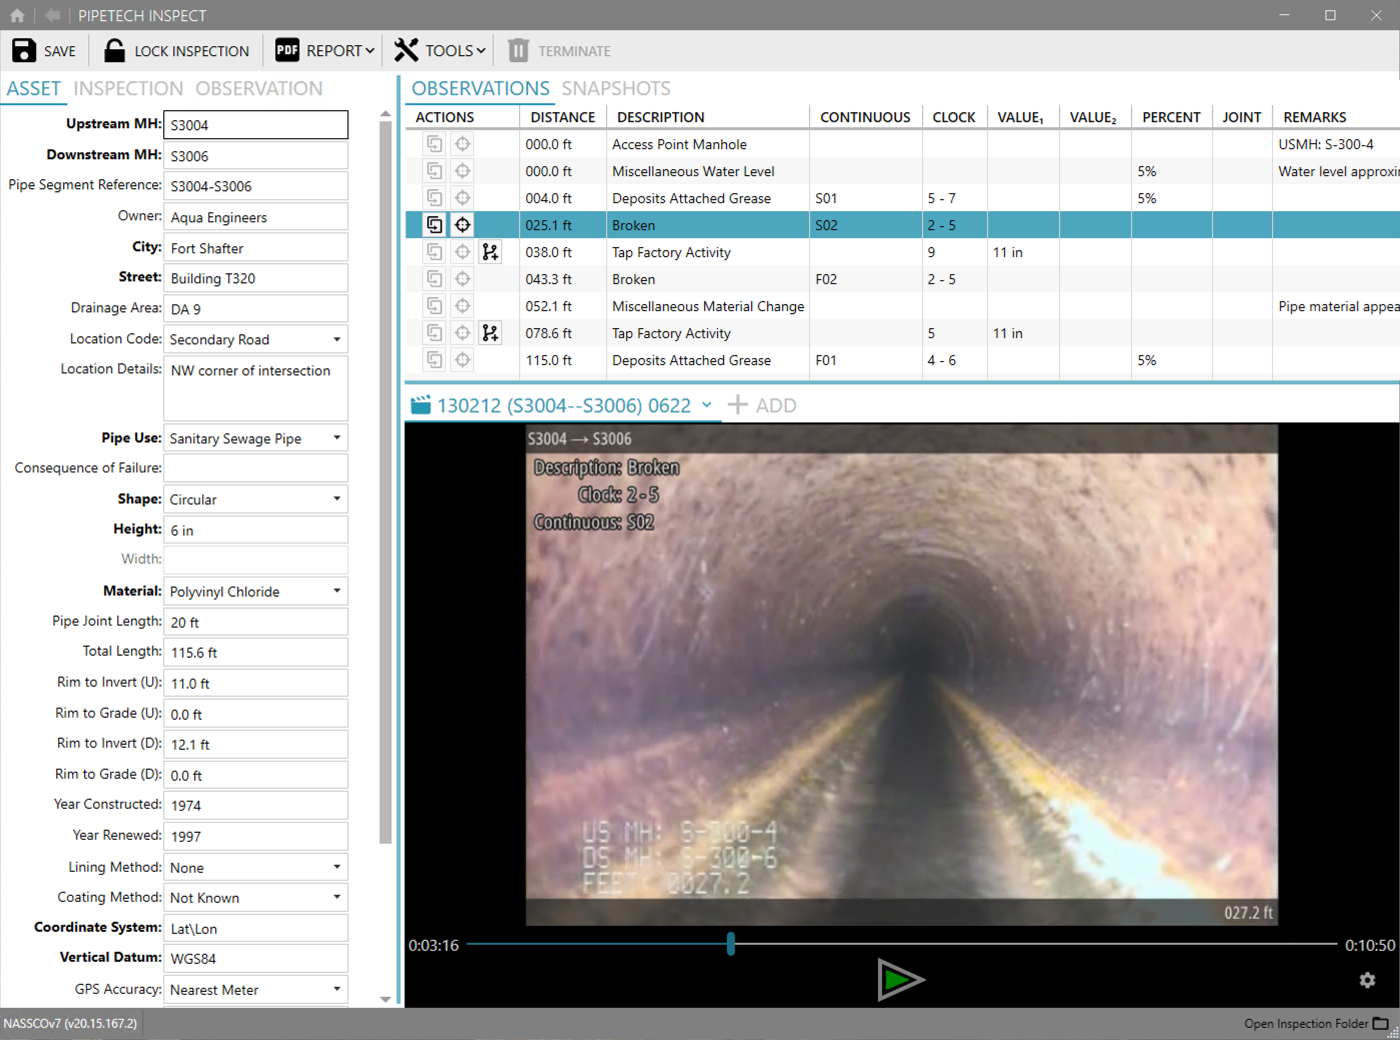Click the video timeline slider handle

pos(731,943)
